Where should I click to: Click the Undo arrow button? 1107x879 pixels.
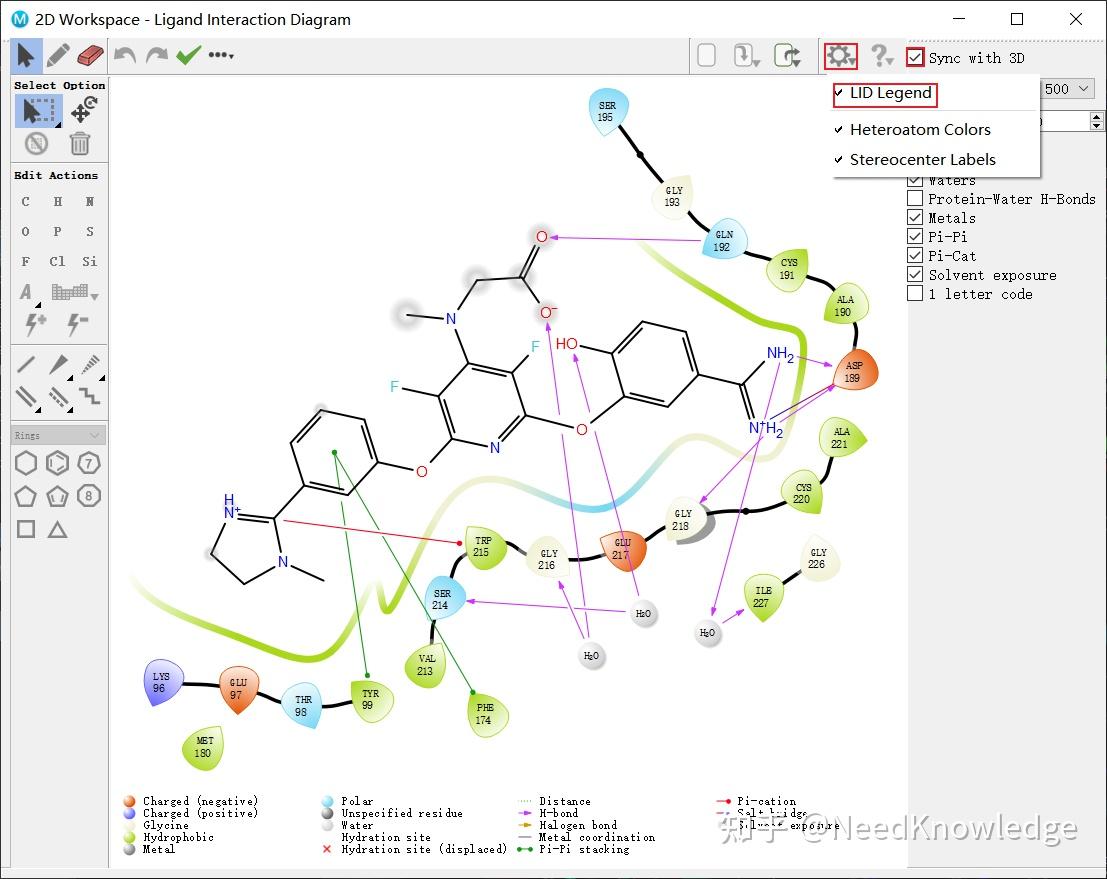pyautogui.click(x=124, y=56)
